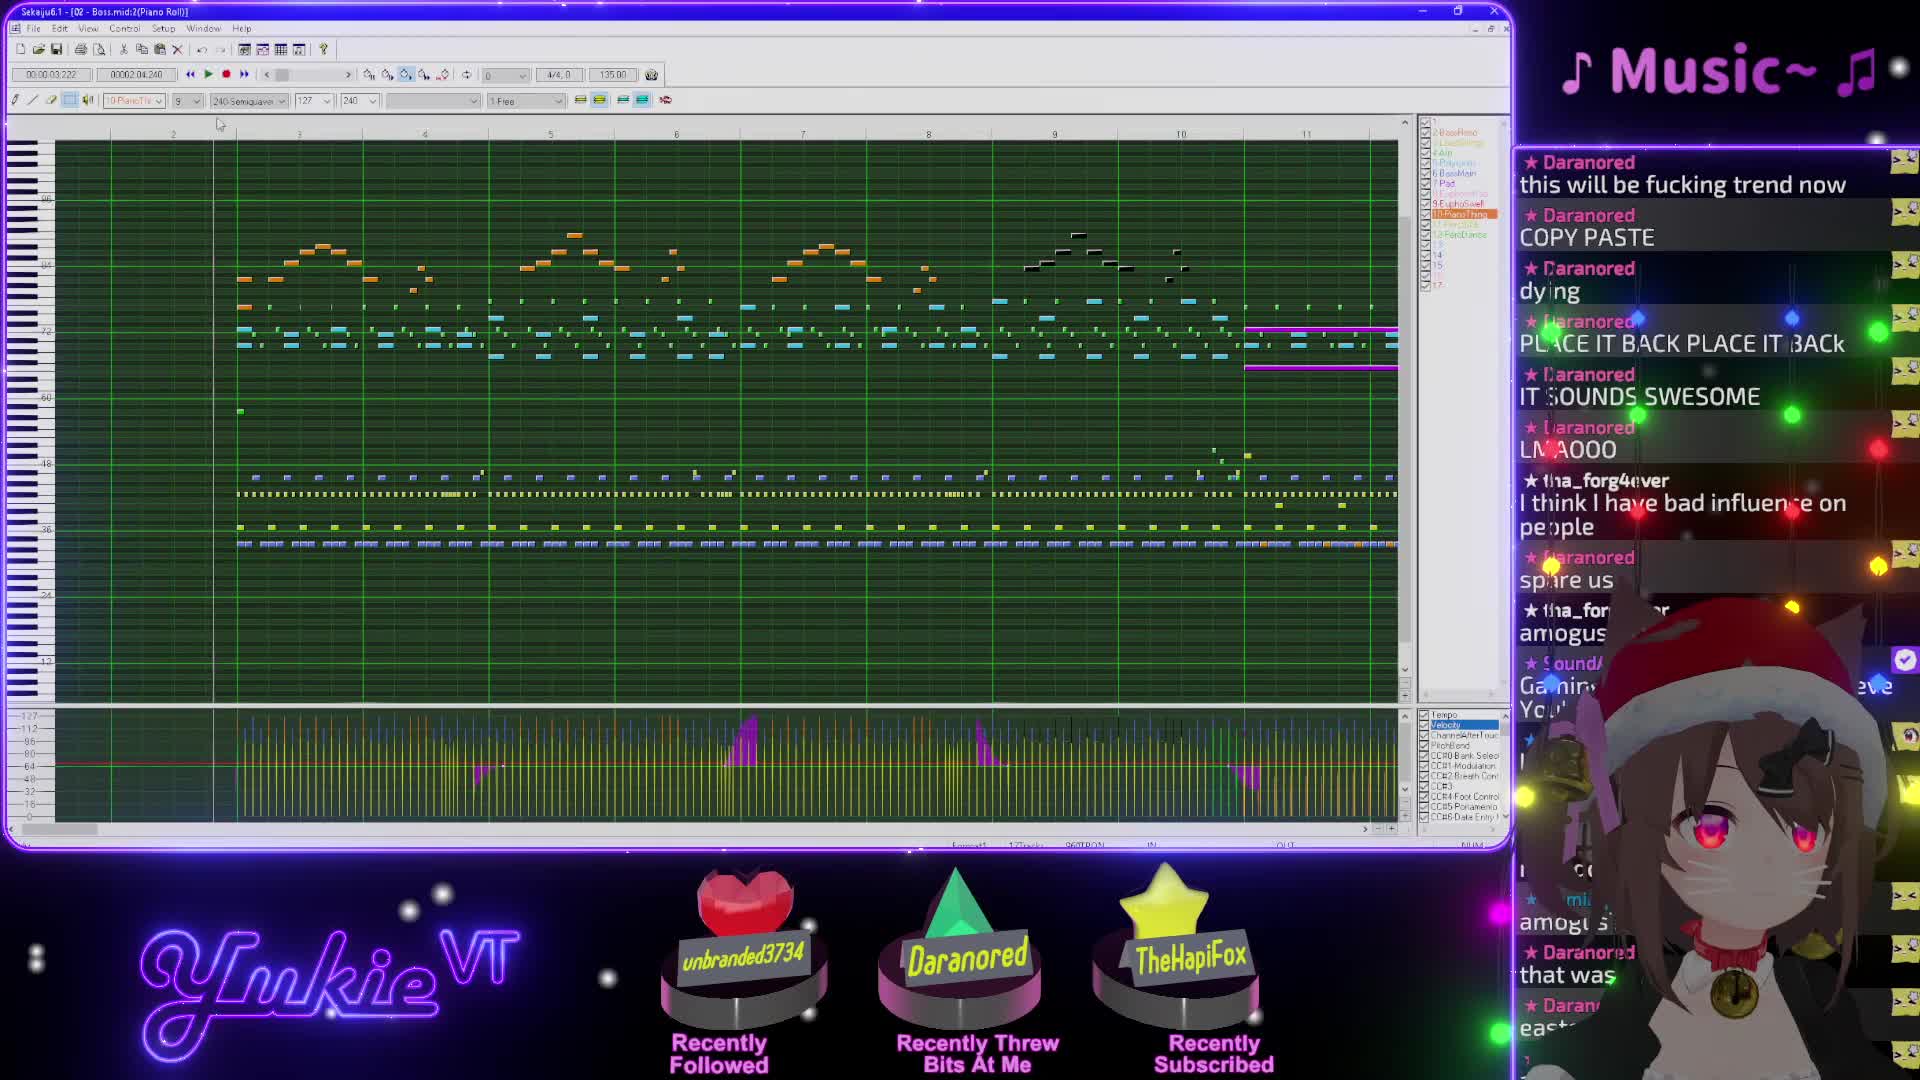
Task: Click the horizontal scrollbar thumb under the graph
Action: [60, 829]
